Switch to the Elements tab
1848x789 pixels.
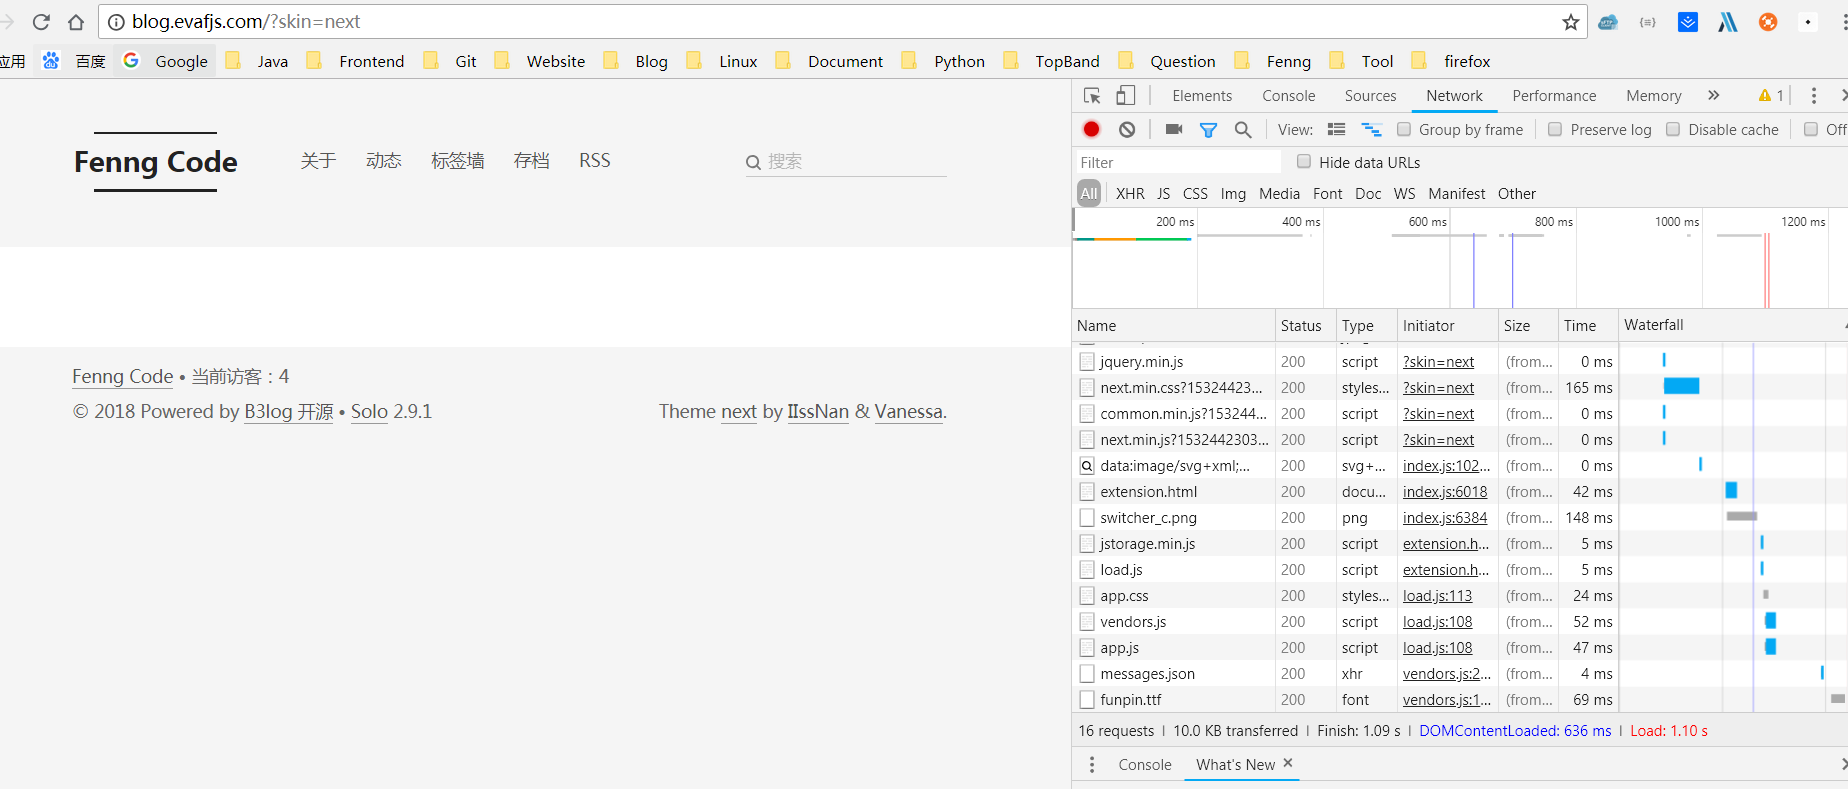1202,96
